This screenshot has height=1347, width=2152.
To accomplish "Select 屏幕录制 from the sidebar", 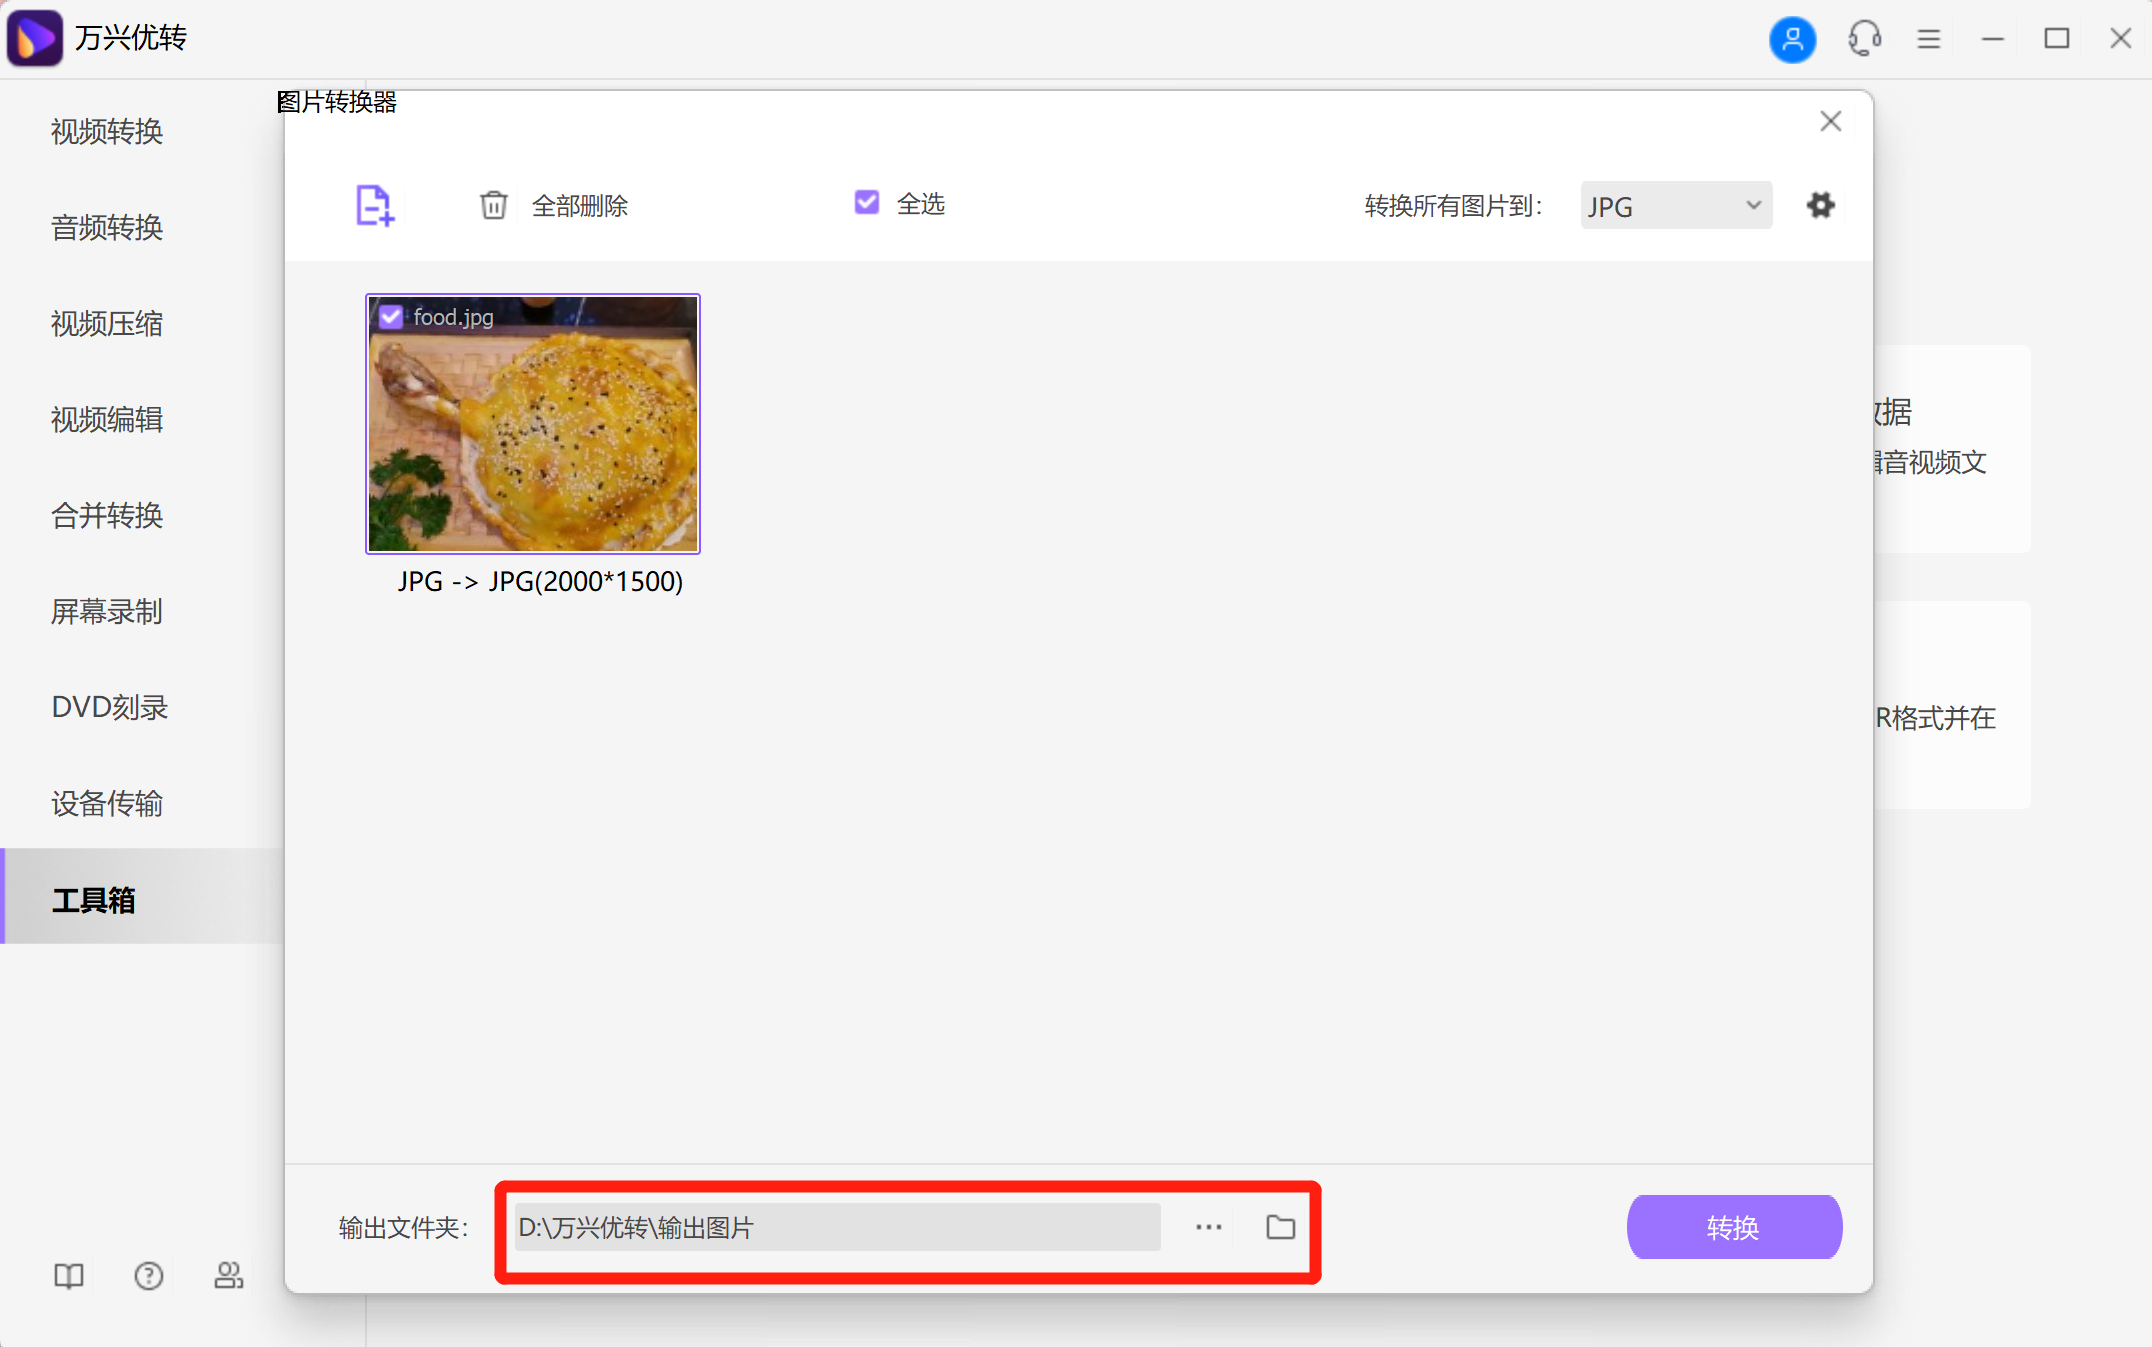I will click(x=106, y=612).
